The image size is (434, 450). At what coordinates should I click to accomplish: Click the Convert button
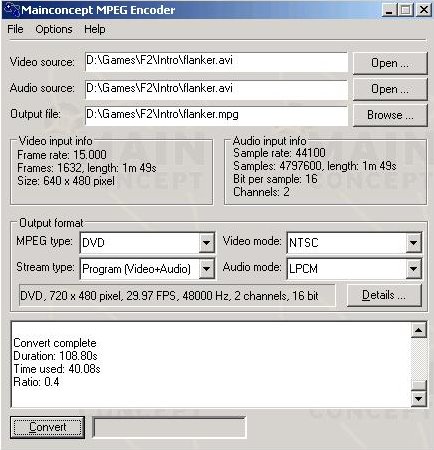(x=47, y=427)
